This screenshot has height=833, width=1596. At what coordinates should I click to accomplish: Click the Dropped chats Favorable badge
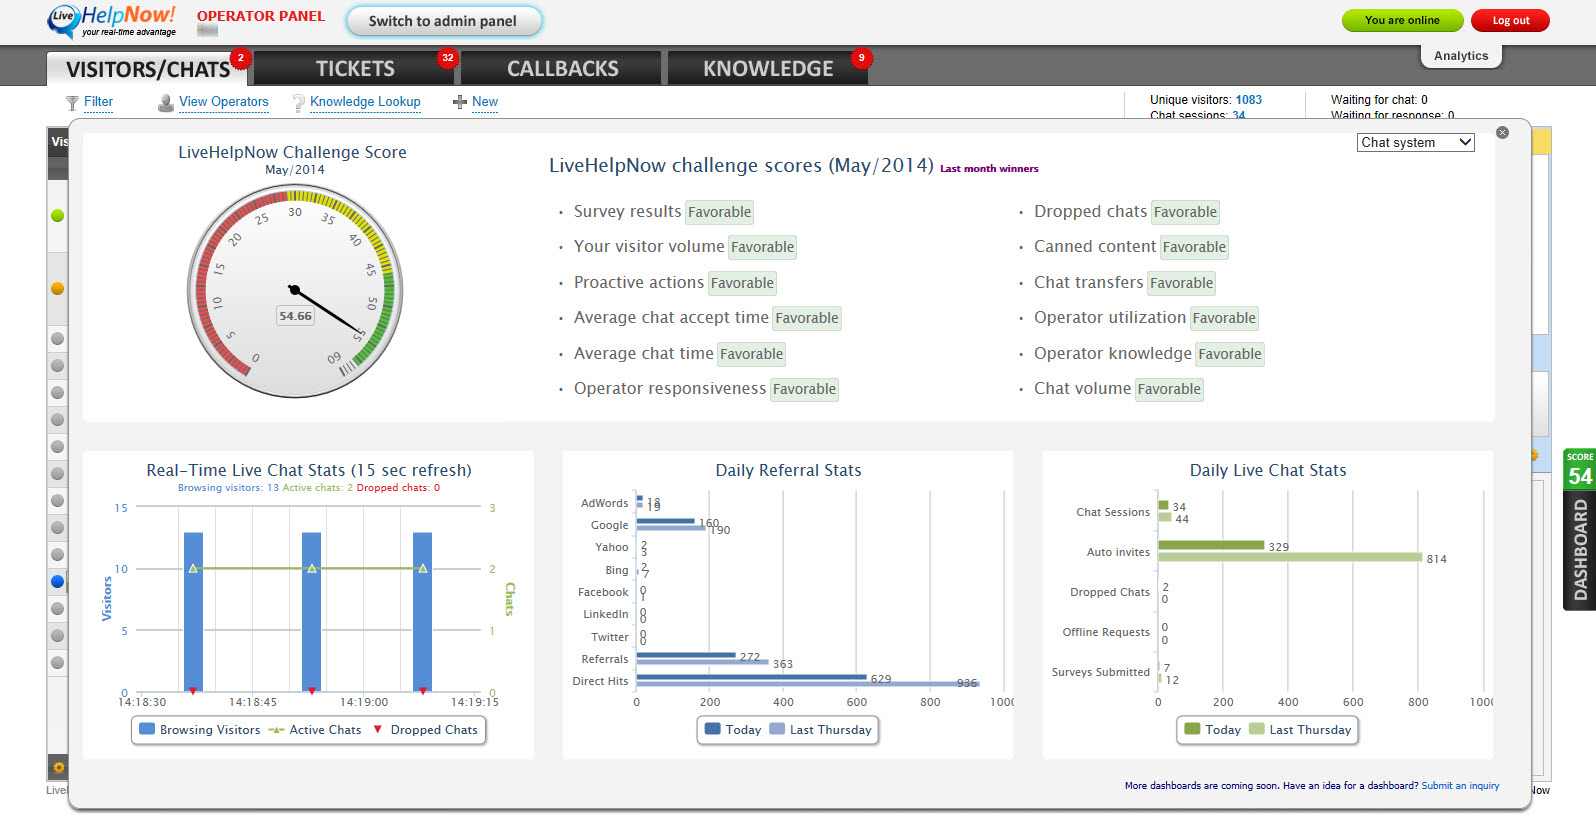[x=1185, y=212]
